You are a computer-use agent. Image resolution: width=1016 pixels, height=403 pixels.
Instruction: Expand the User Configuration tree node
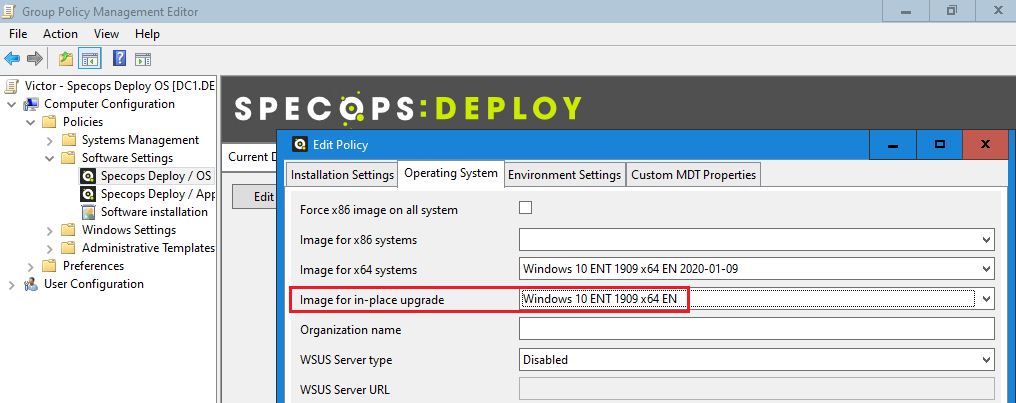[x=11, y=284]
